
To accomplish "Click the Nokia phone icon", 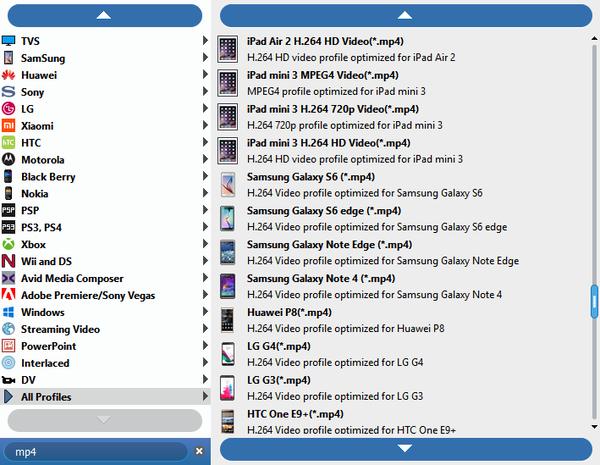I will click(x=8, y=193).
